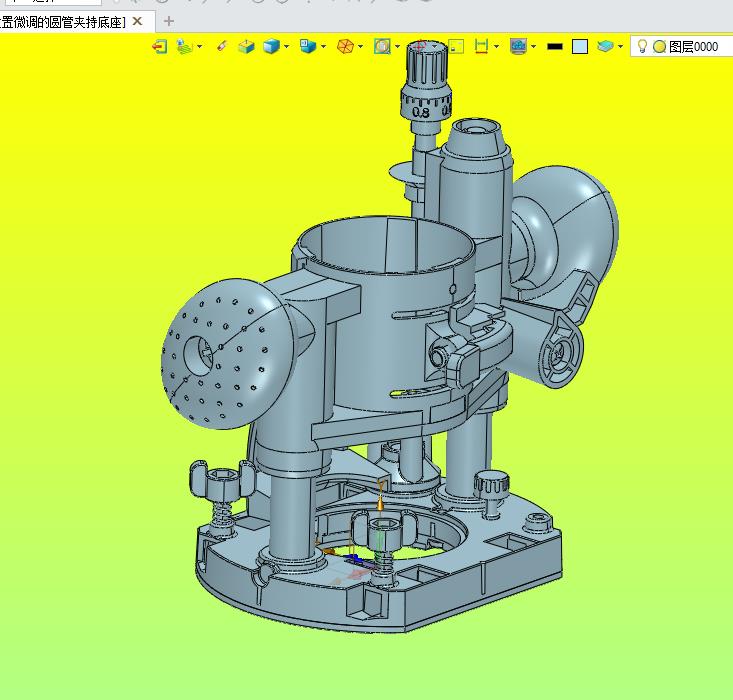Click the red crosshair target icon

click(x=419, y=46)
